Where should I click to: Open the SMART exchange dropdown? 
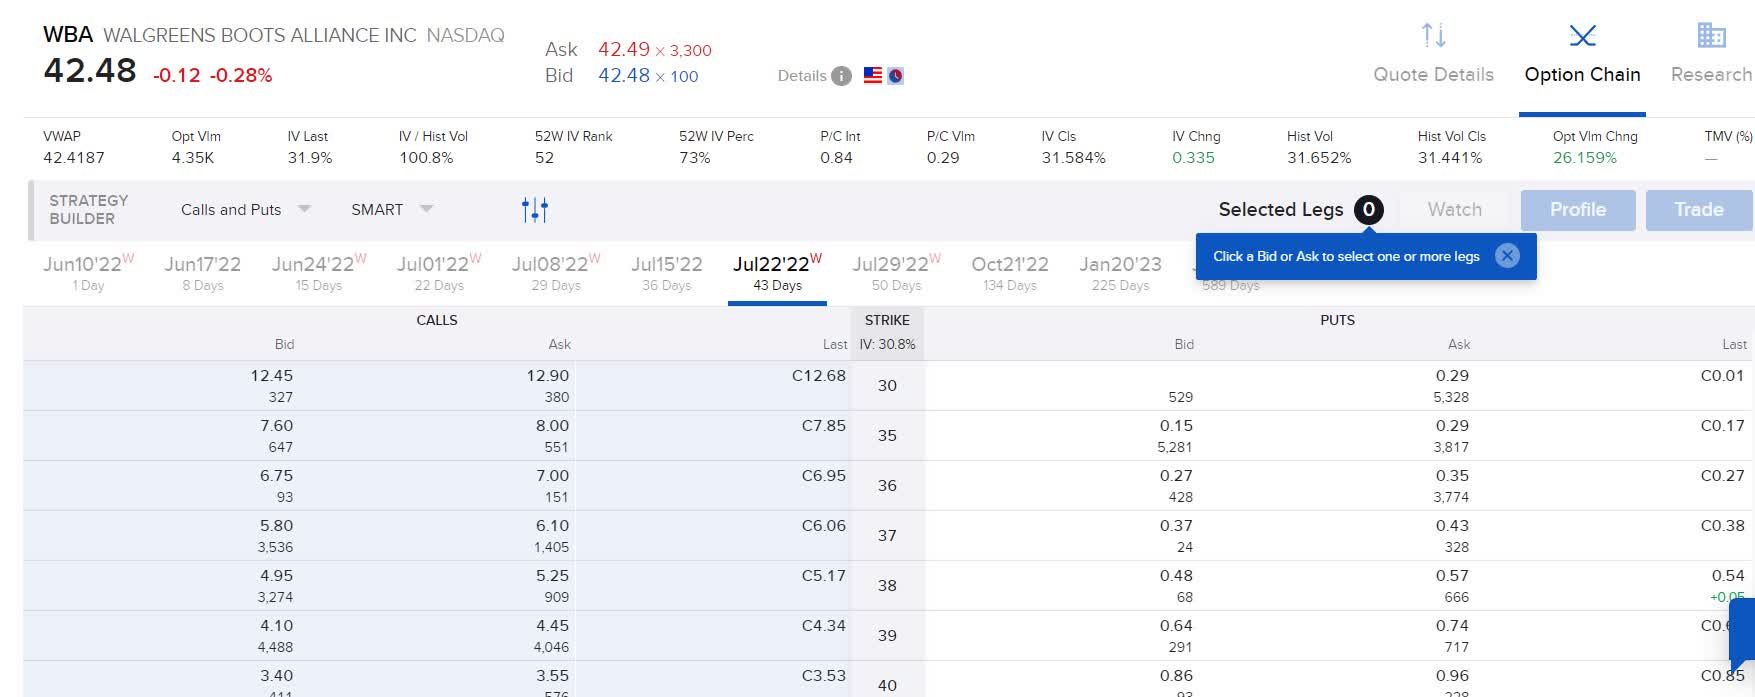click(x=392, y=209)
